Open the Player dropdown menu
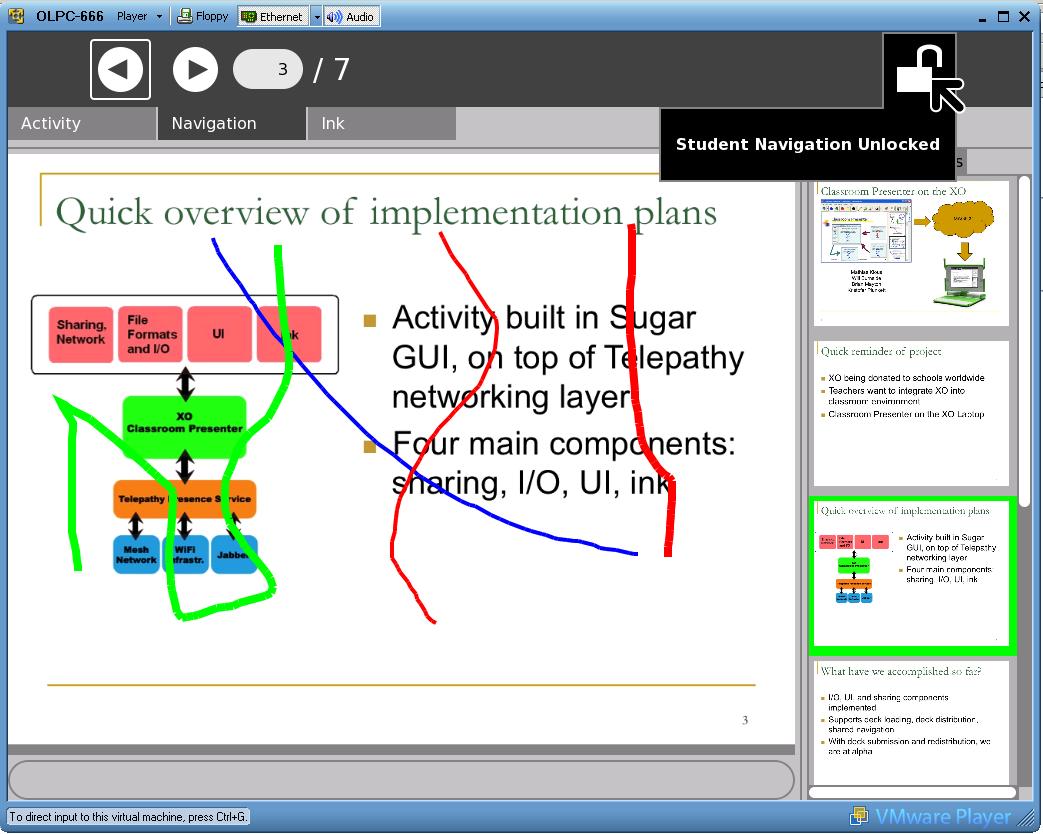This screenshot has height=834, width=1043. [138, 16]
